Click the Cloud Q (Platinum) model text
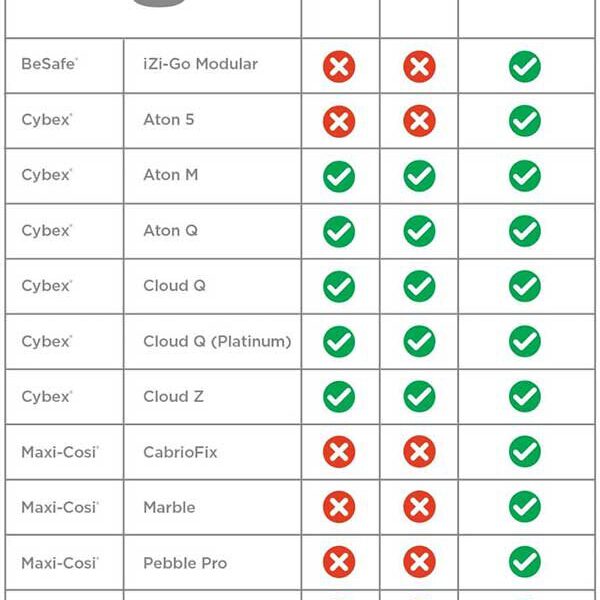This screenshot has width=600, height=600. tap(217, 341)
